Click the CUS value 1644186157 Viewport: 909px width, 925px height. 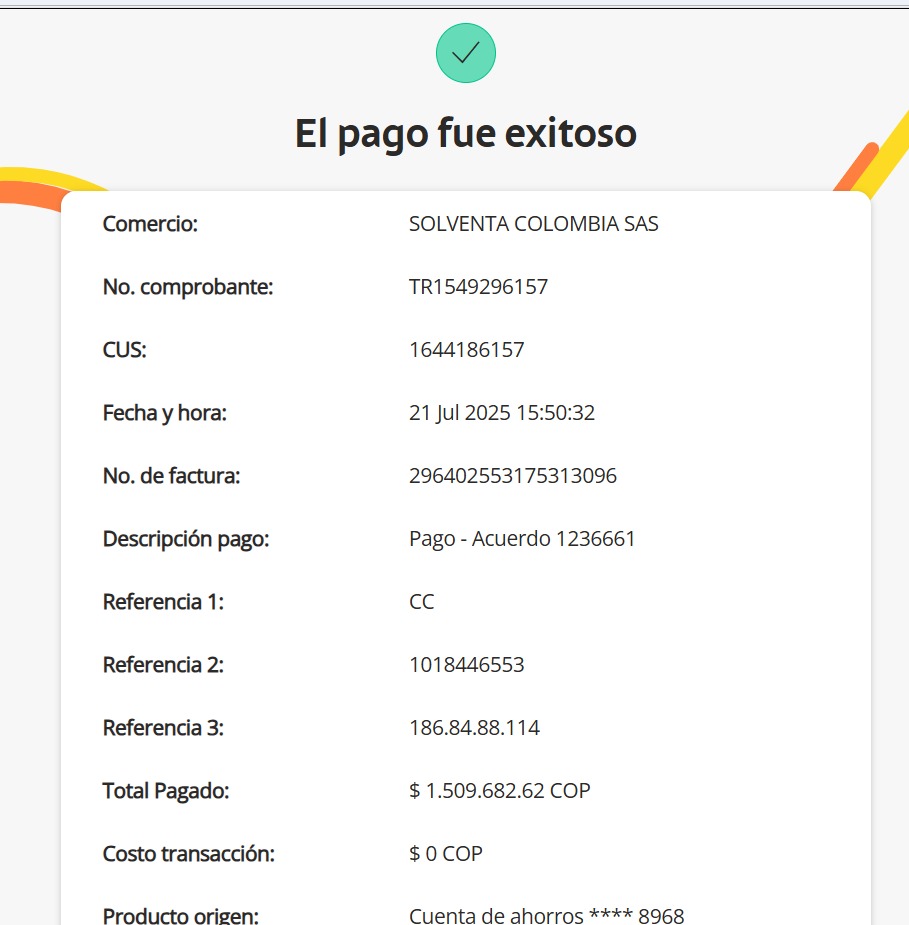pyautogui.click(x=466, y=350)
